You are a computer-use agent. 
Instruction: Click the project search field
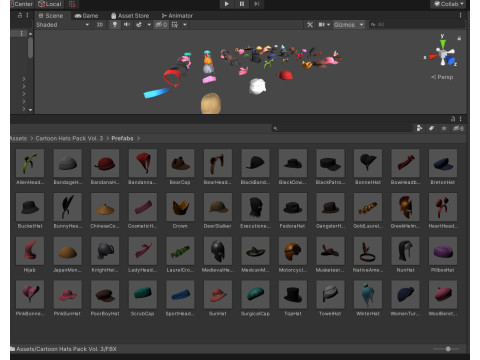pyautogui.click(x=342, y=128)
